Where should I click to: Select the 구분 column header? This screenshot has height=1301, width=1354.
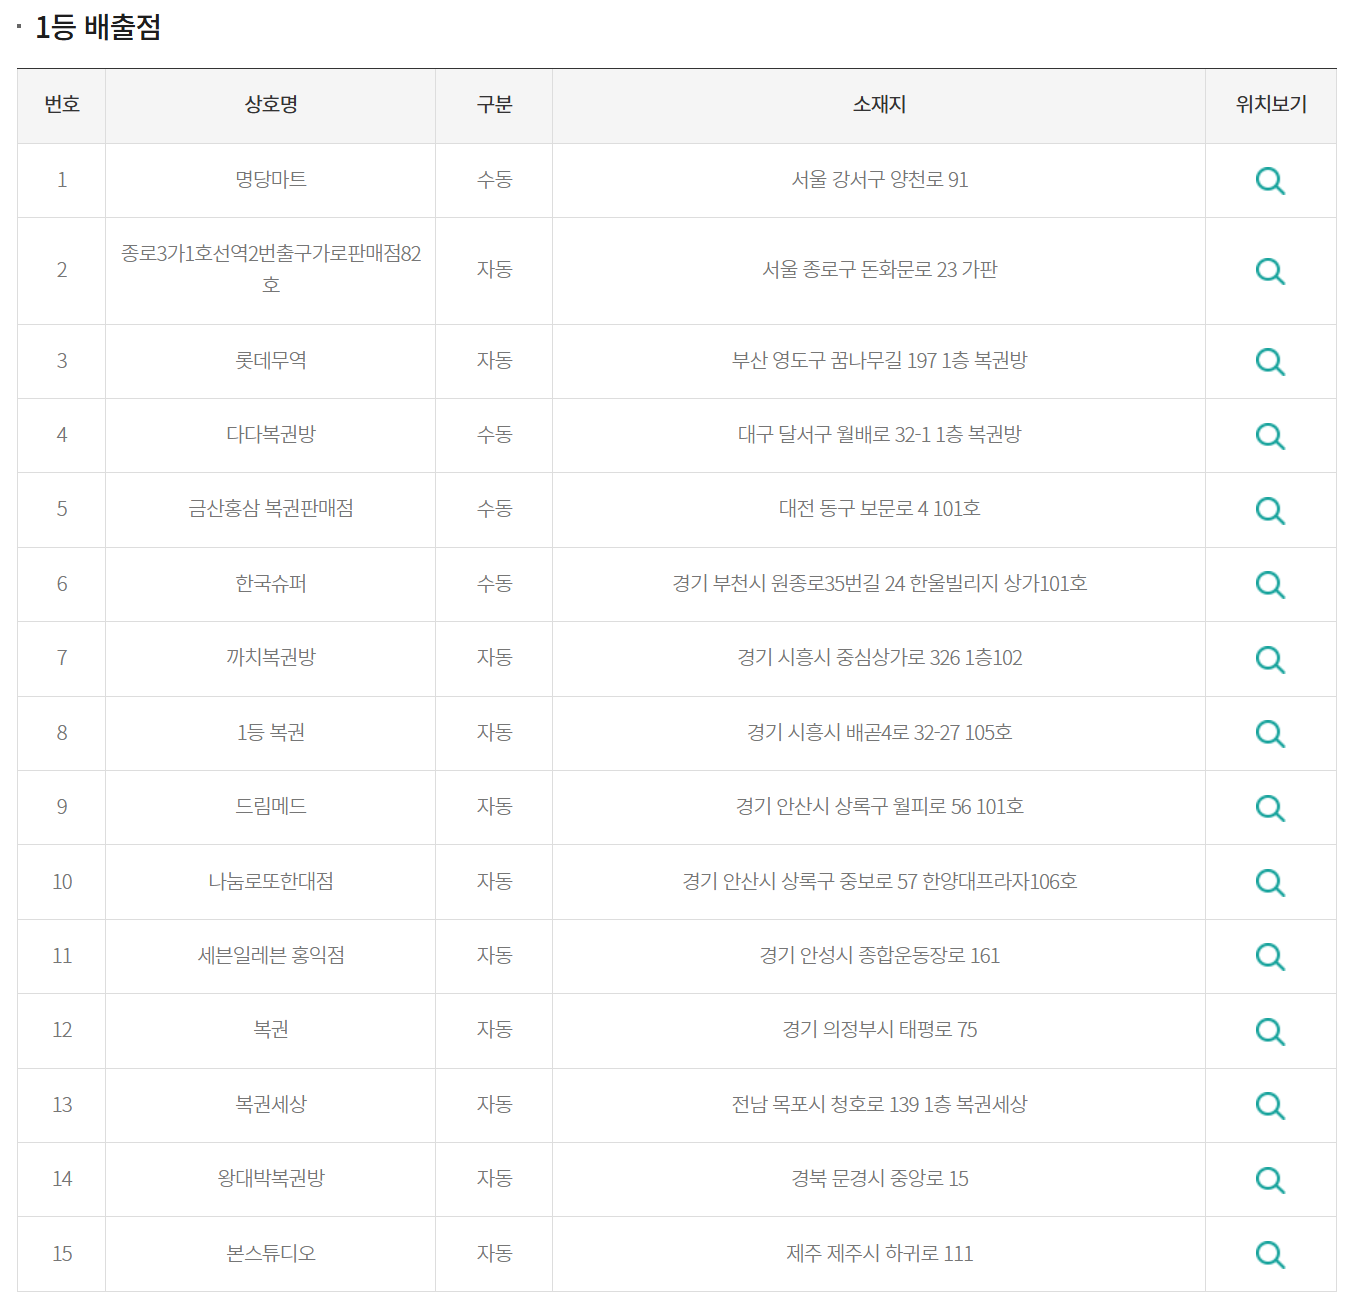pyautogui.click(x=493, y=105)
